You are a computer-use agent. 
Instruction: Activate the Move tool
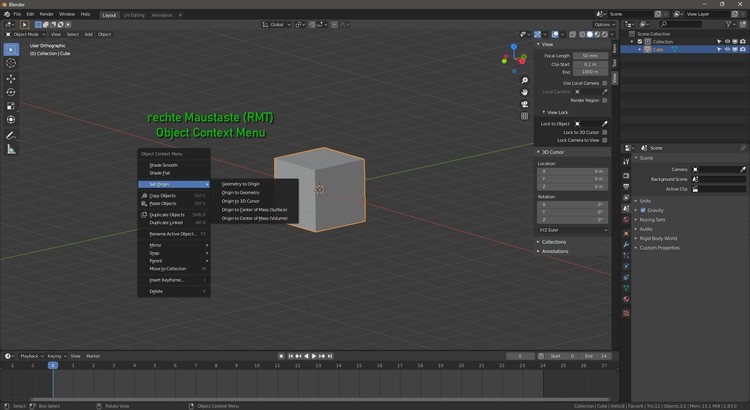11,78
